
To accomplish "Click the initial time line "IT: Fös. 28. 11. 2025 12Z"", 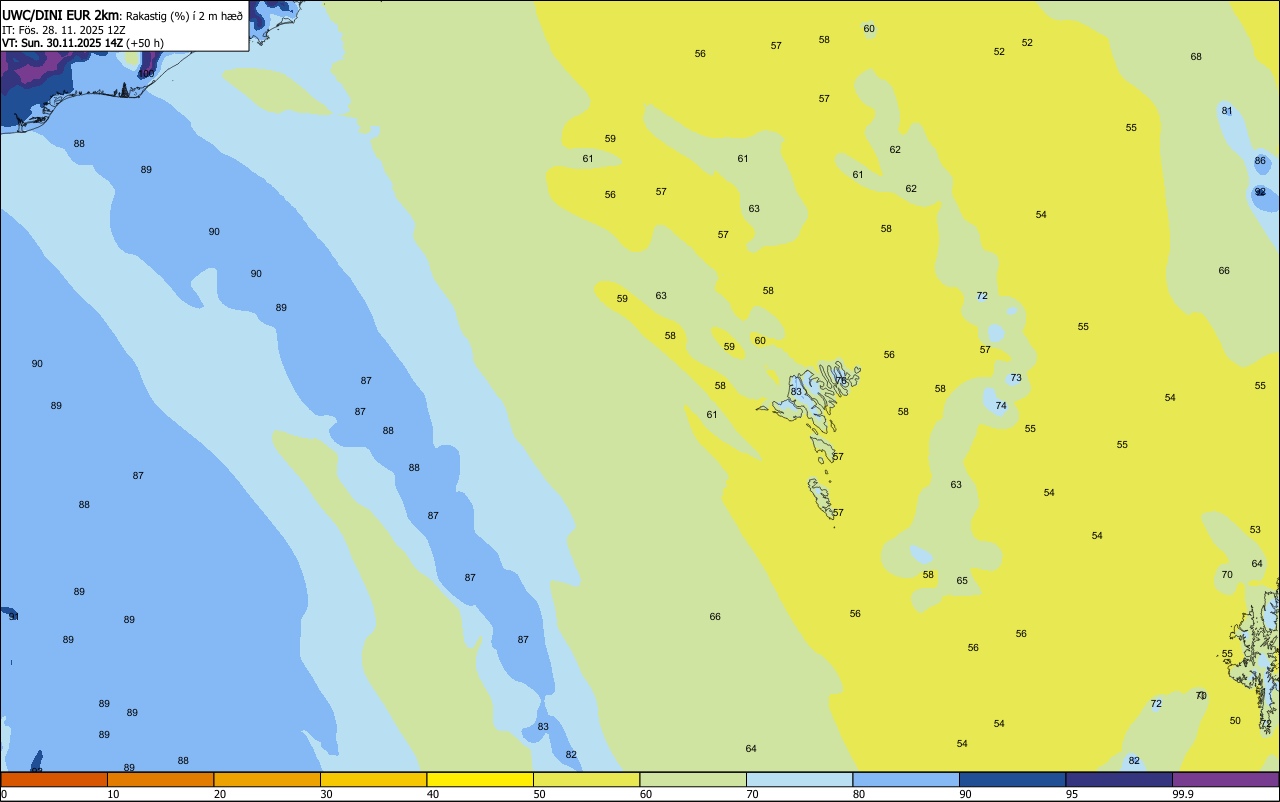I will pos(64,30).
